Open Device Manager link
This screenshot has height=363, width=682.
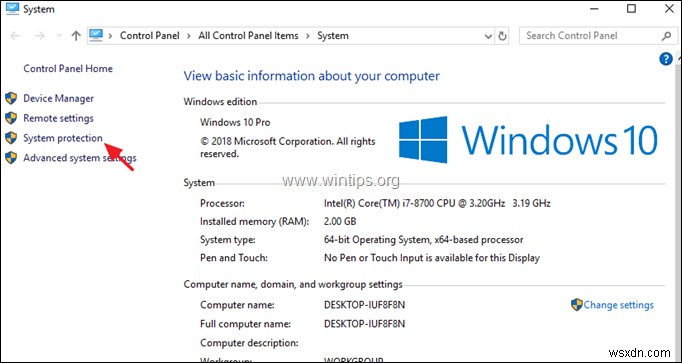tap(58, 99)
